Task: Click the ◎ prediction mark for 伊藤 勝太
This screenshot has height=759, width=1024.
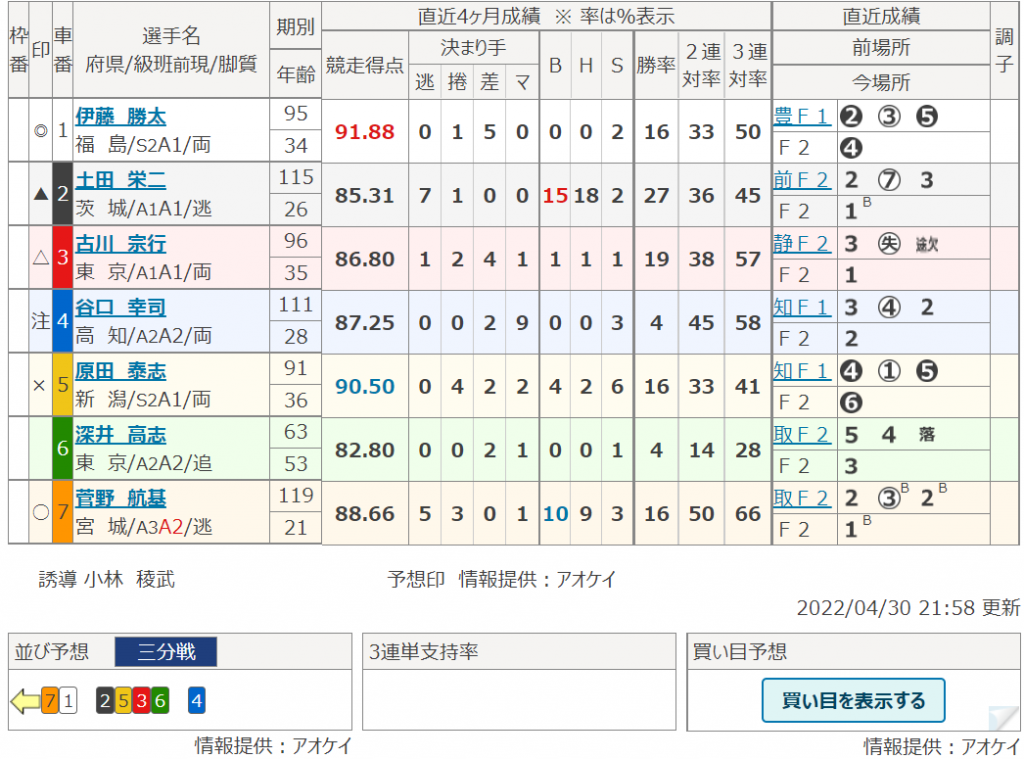Action: point(40,131)
